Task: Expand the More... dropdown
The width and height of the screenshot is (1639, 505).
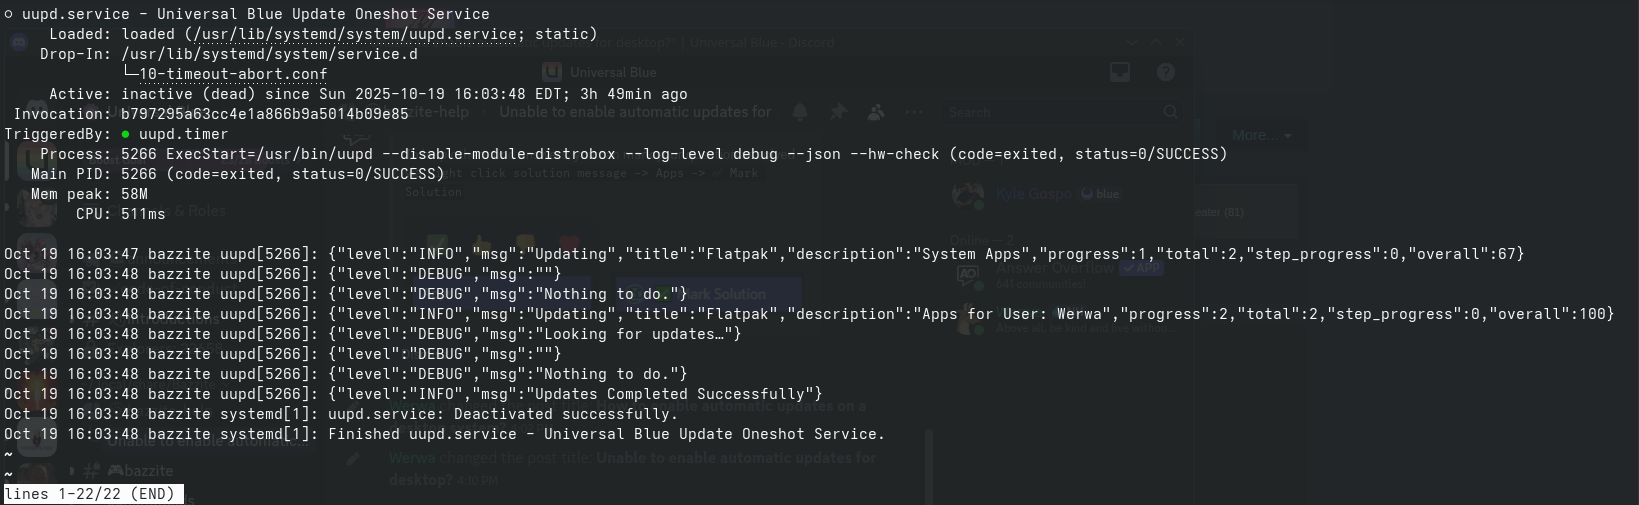Action: 1261,135
